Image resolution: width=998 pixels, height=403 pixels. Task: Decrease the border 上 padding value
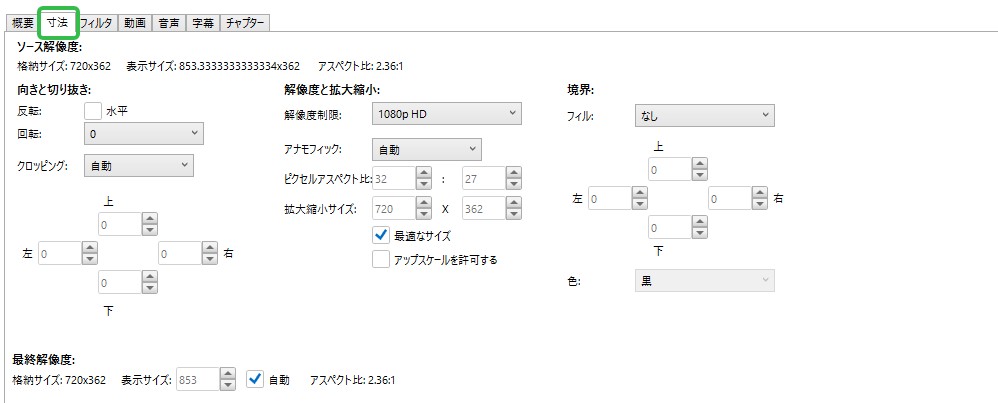pyautogui.click(x=699, y=175)
